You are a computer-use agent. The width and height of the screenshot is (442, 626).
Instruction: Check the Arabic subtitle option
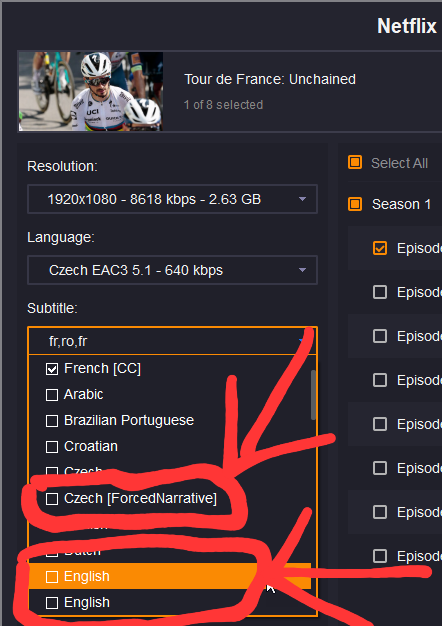(x=52, y=395)
